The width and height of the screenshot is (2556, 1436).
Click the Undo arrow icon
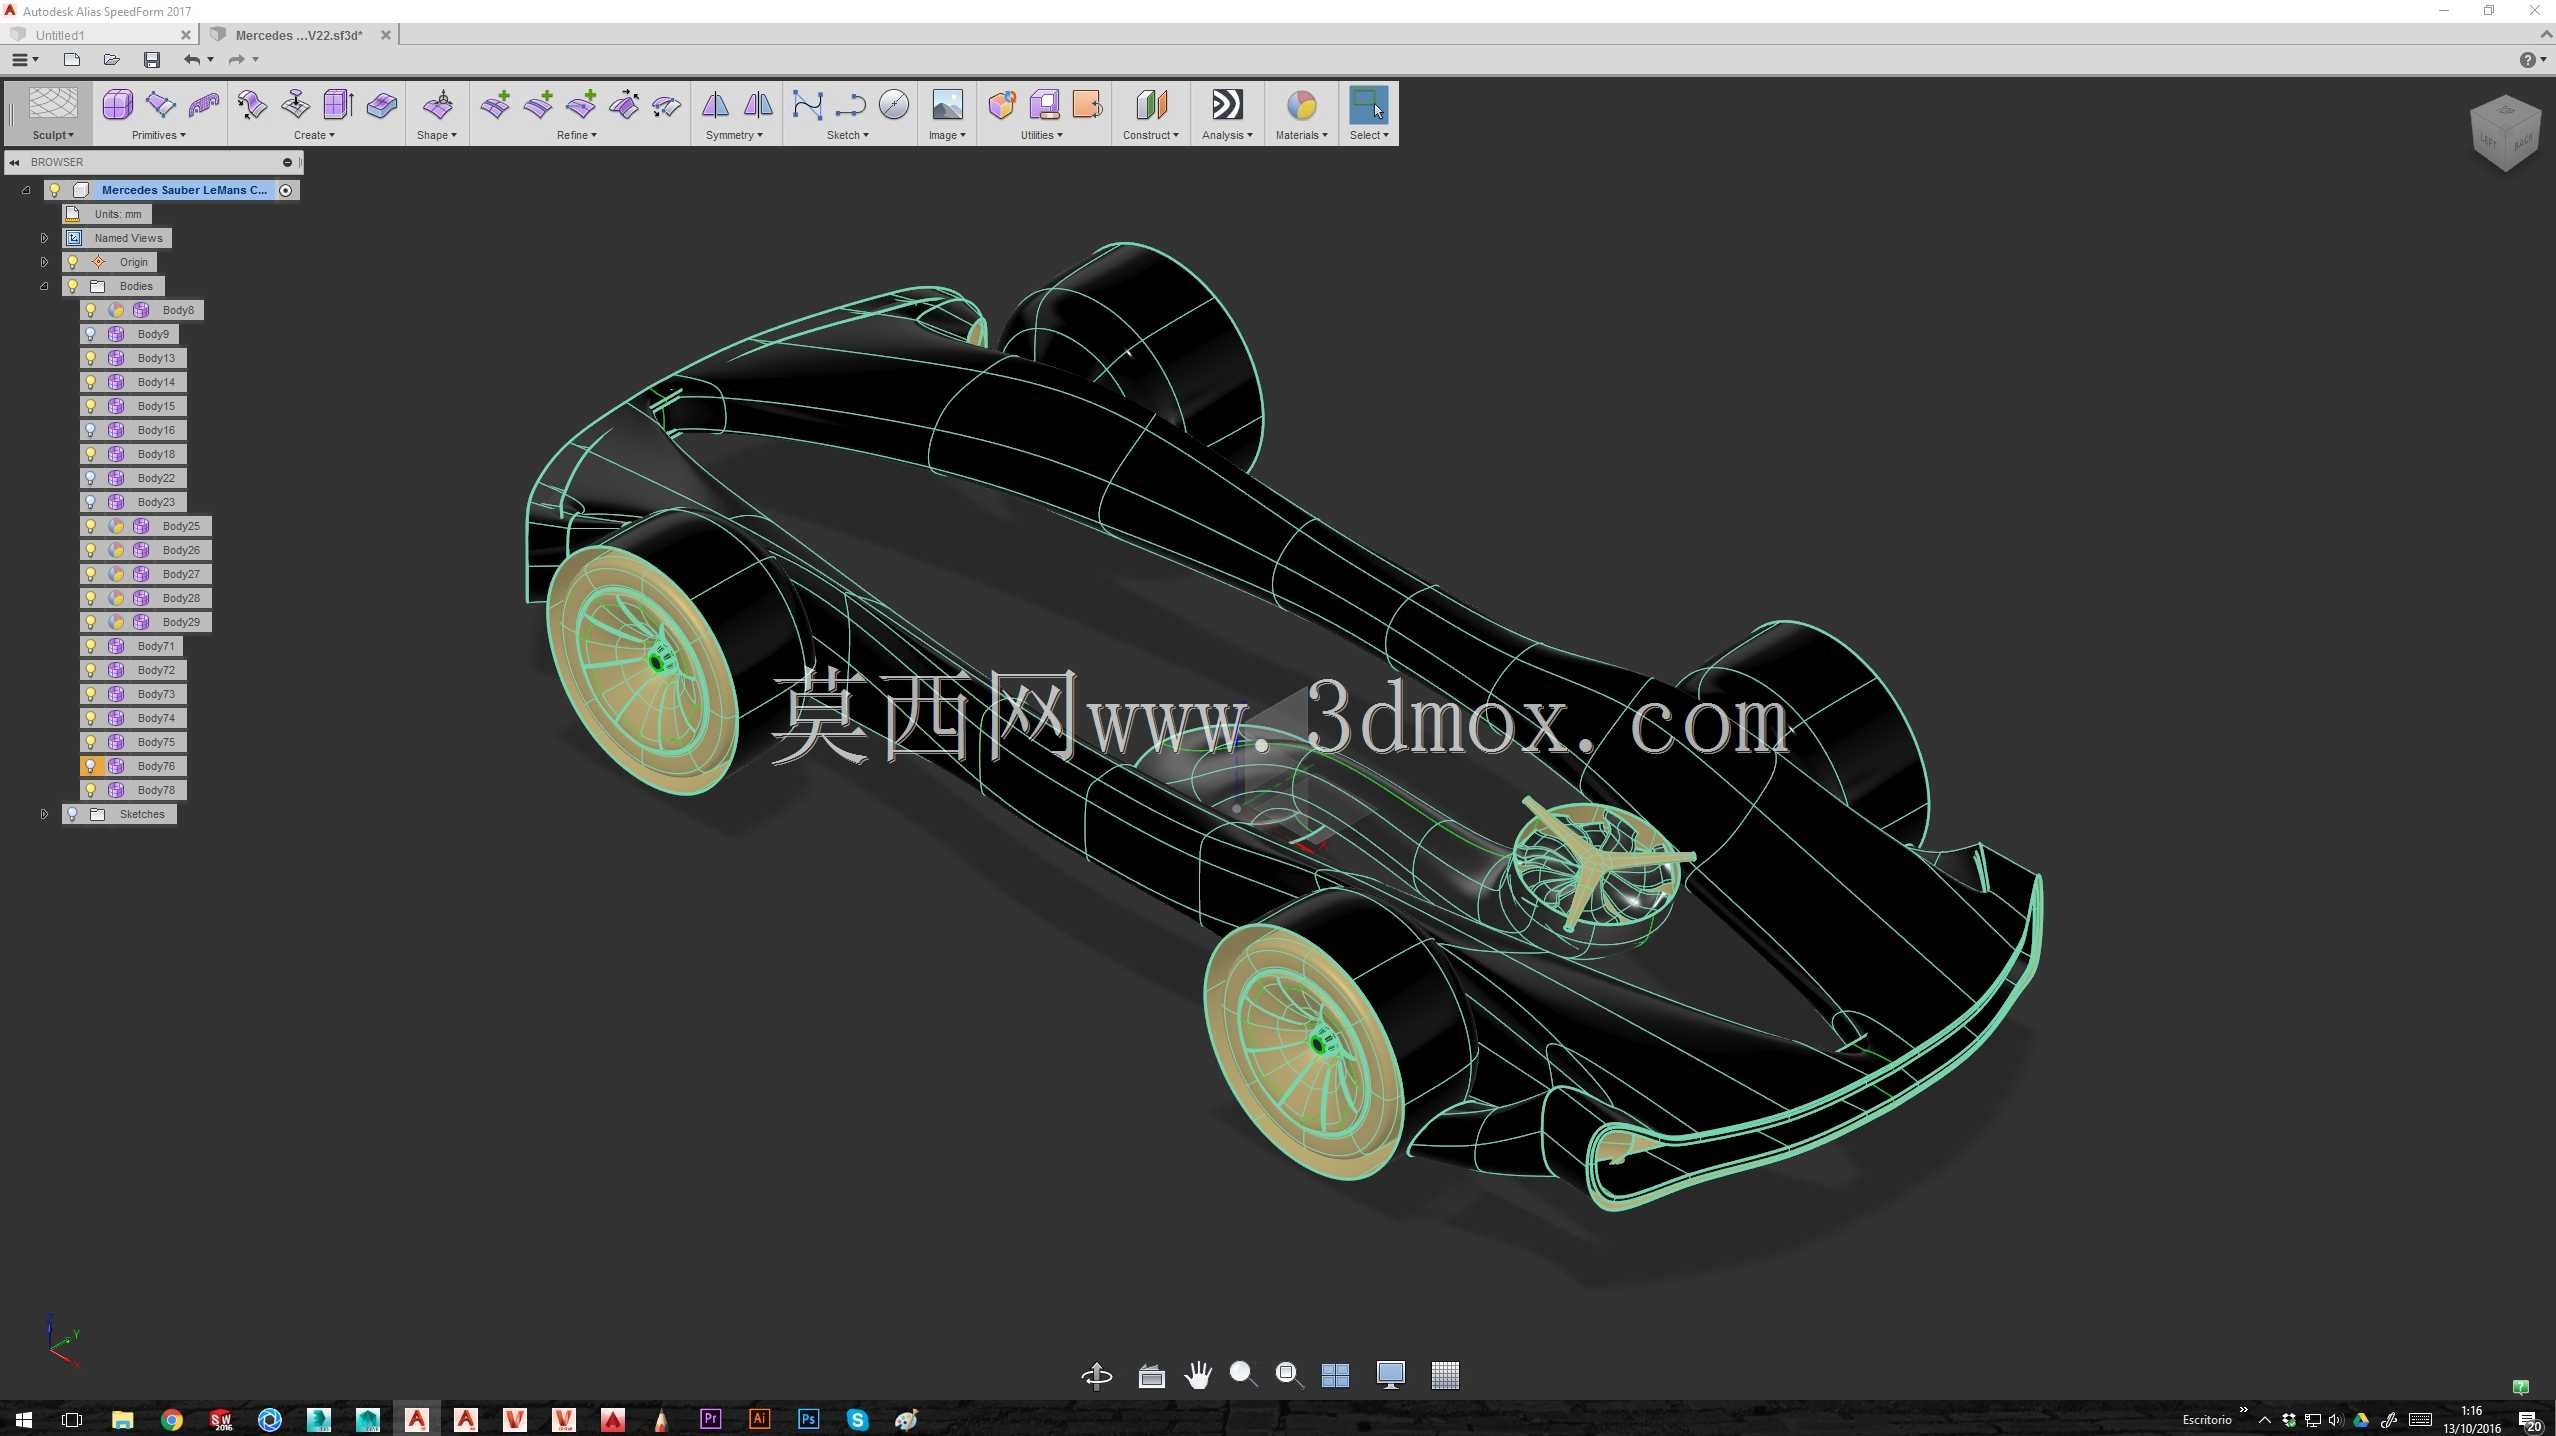click(192, 60)
